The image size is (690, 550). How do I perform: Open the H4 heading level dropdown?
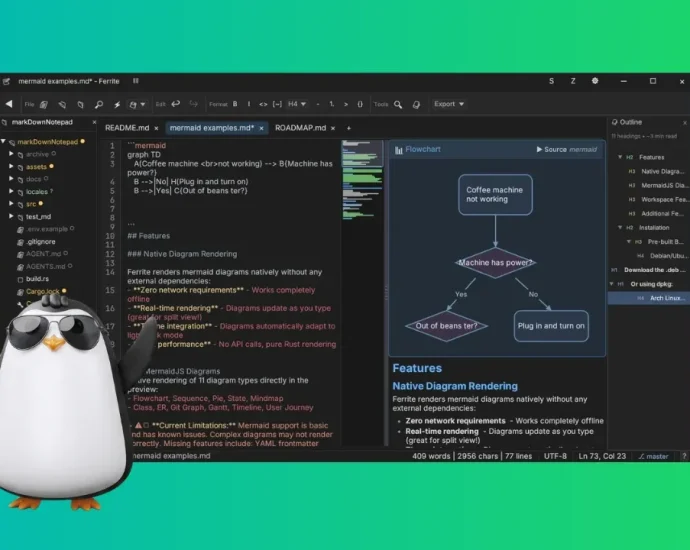pyautogui.click(x=297, y=104)
